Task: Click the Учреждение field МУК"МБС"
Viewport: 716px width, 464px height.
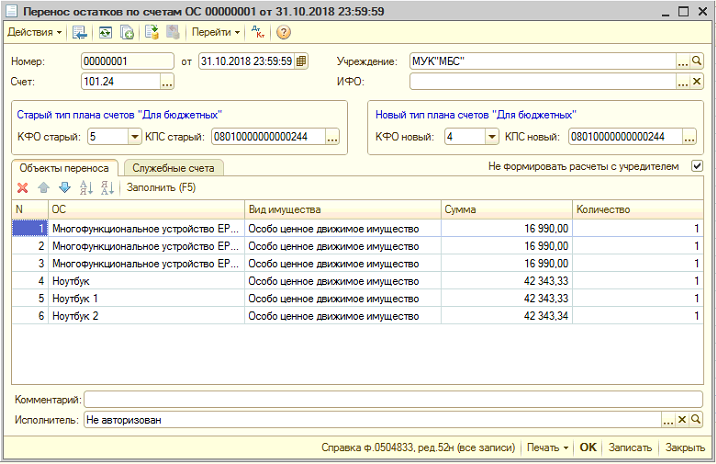Action: [542, 61]
